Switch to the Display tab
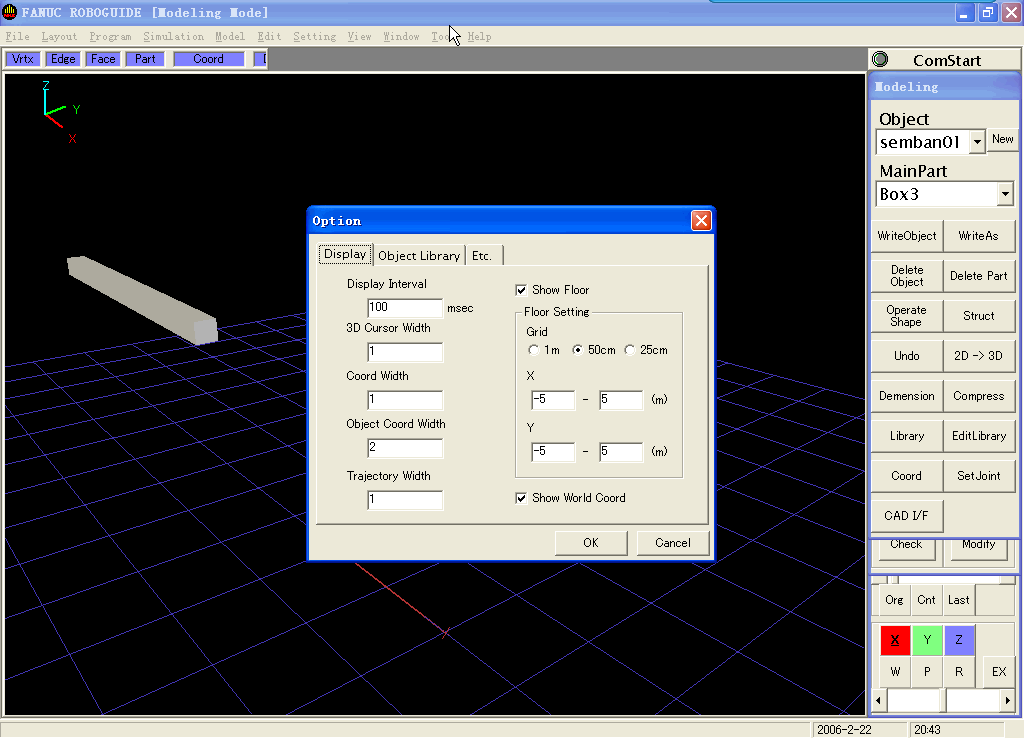The image size is (1024, 738). coord(345,254)
